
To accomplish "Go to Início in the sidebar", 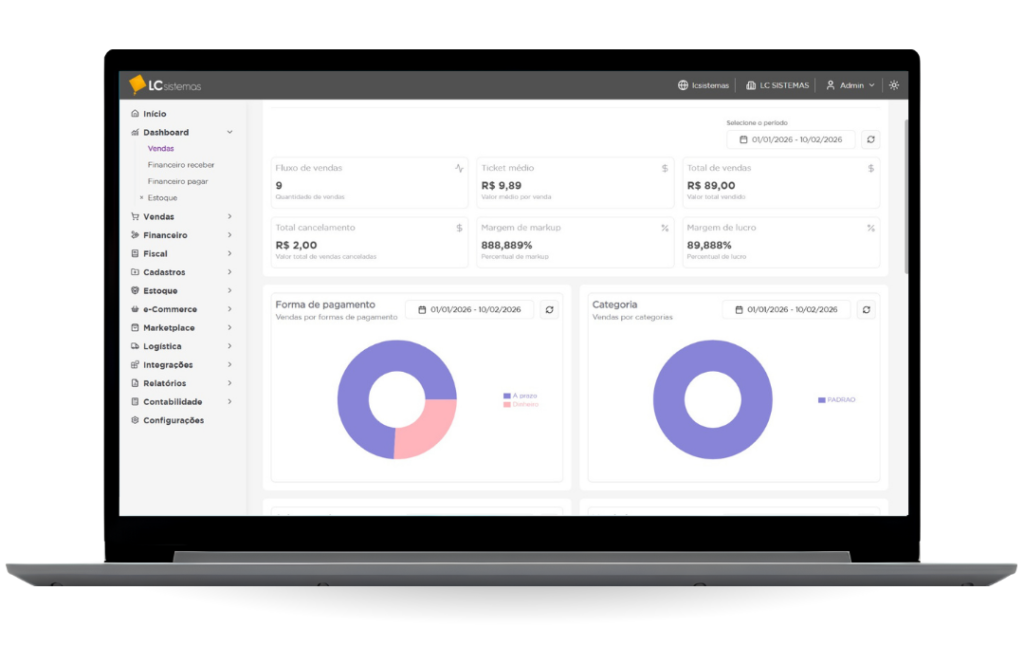I will [154, 114].
